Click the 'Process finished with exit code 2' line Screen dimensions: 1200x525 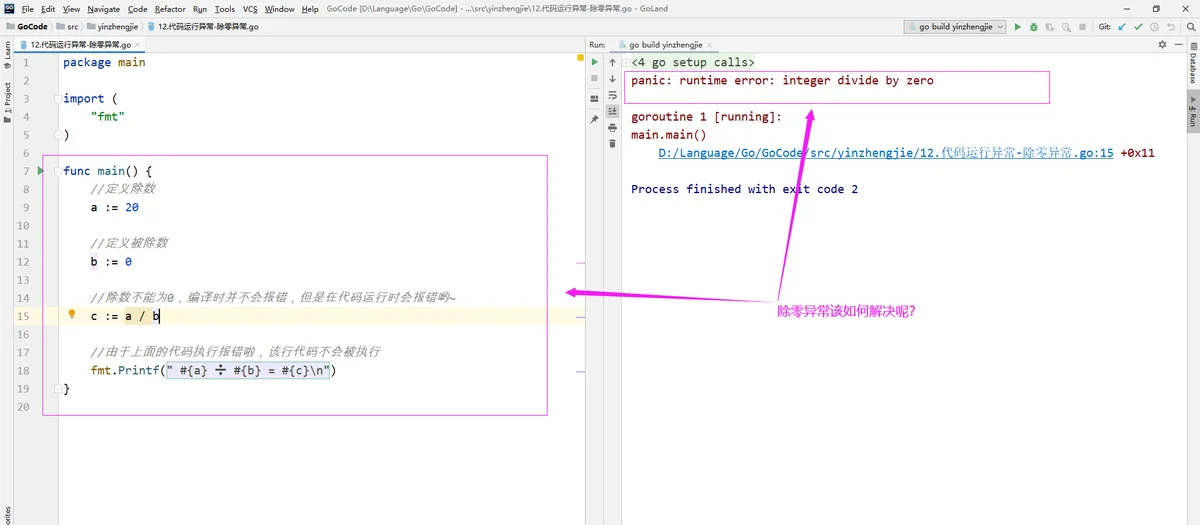[744, 189]
